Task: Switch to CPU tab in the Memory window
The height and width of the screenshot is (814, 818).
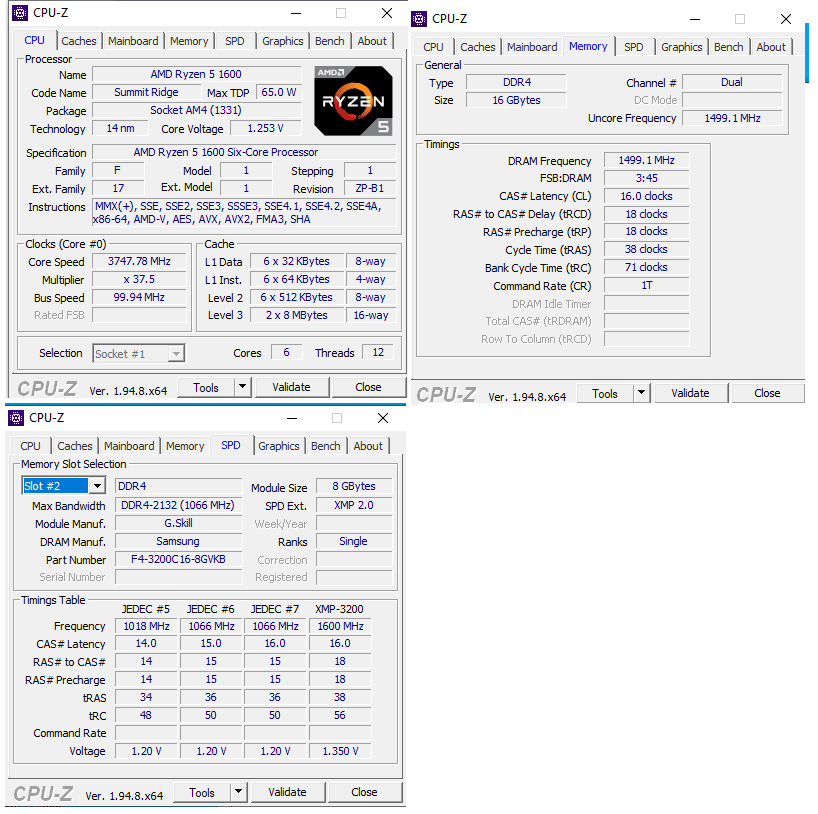Action: (x=433, y=47)
